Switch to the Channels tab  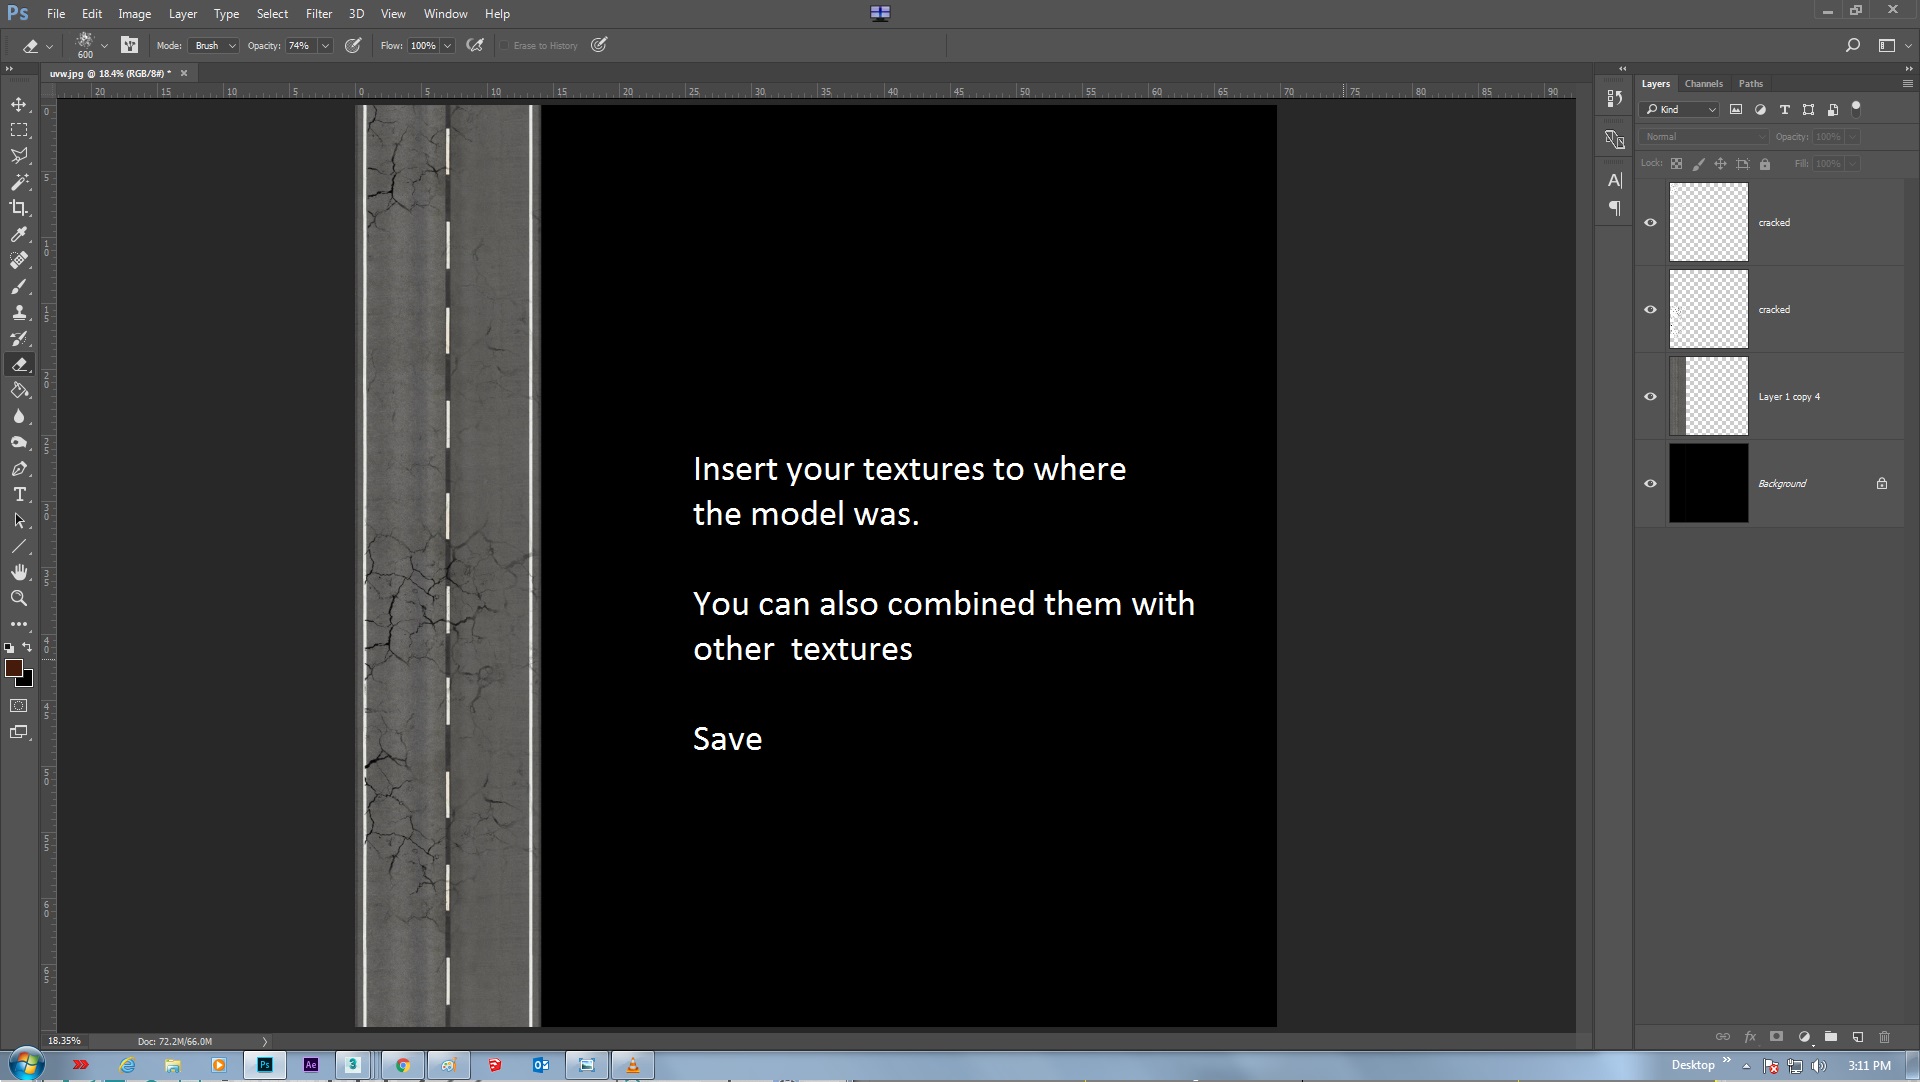(1704, 83)
